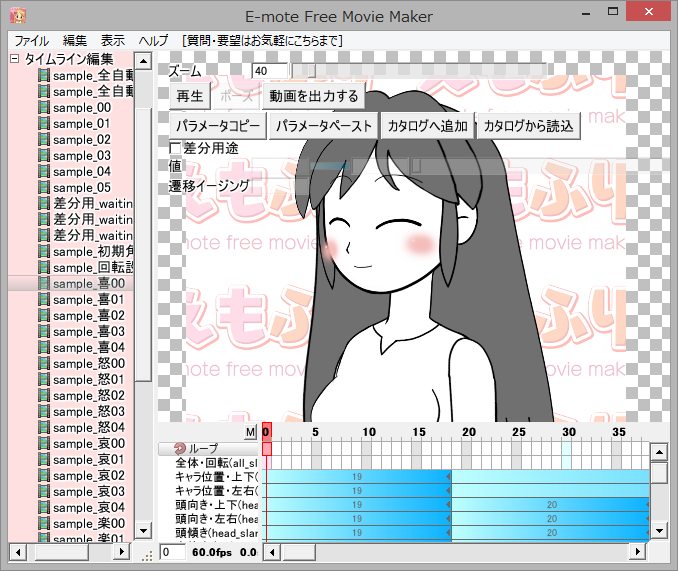Image resolution: width=678 pixels, height=571 pixels.
Task: Click the film icon beside sample_哀04
Action: [x=44, y=507]
